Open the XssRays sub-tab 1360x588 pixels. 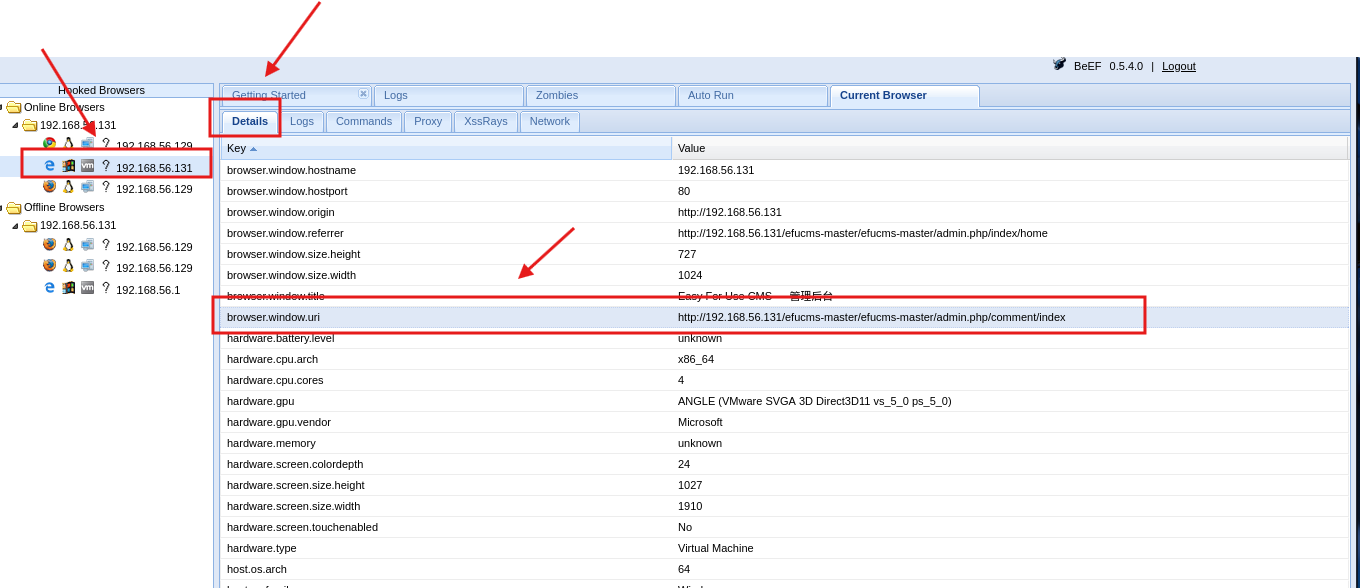tap(486, 121)
